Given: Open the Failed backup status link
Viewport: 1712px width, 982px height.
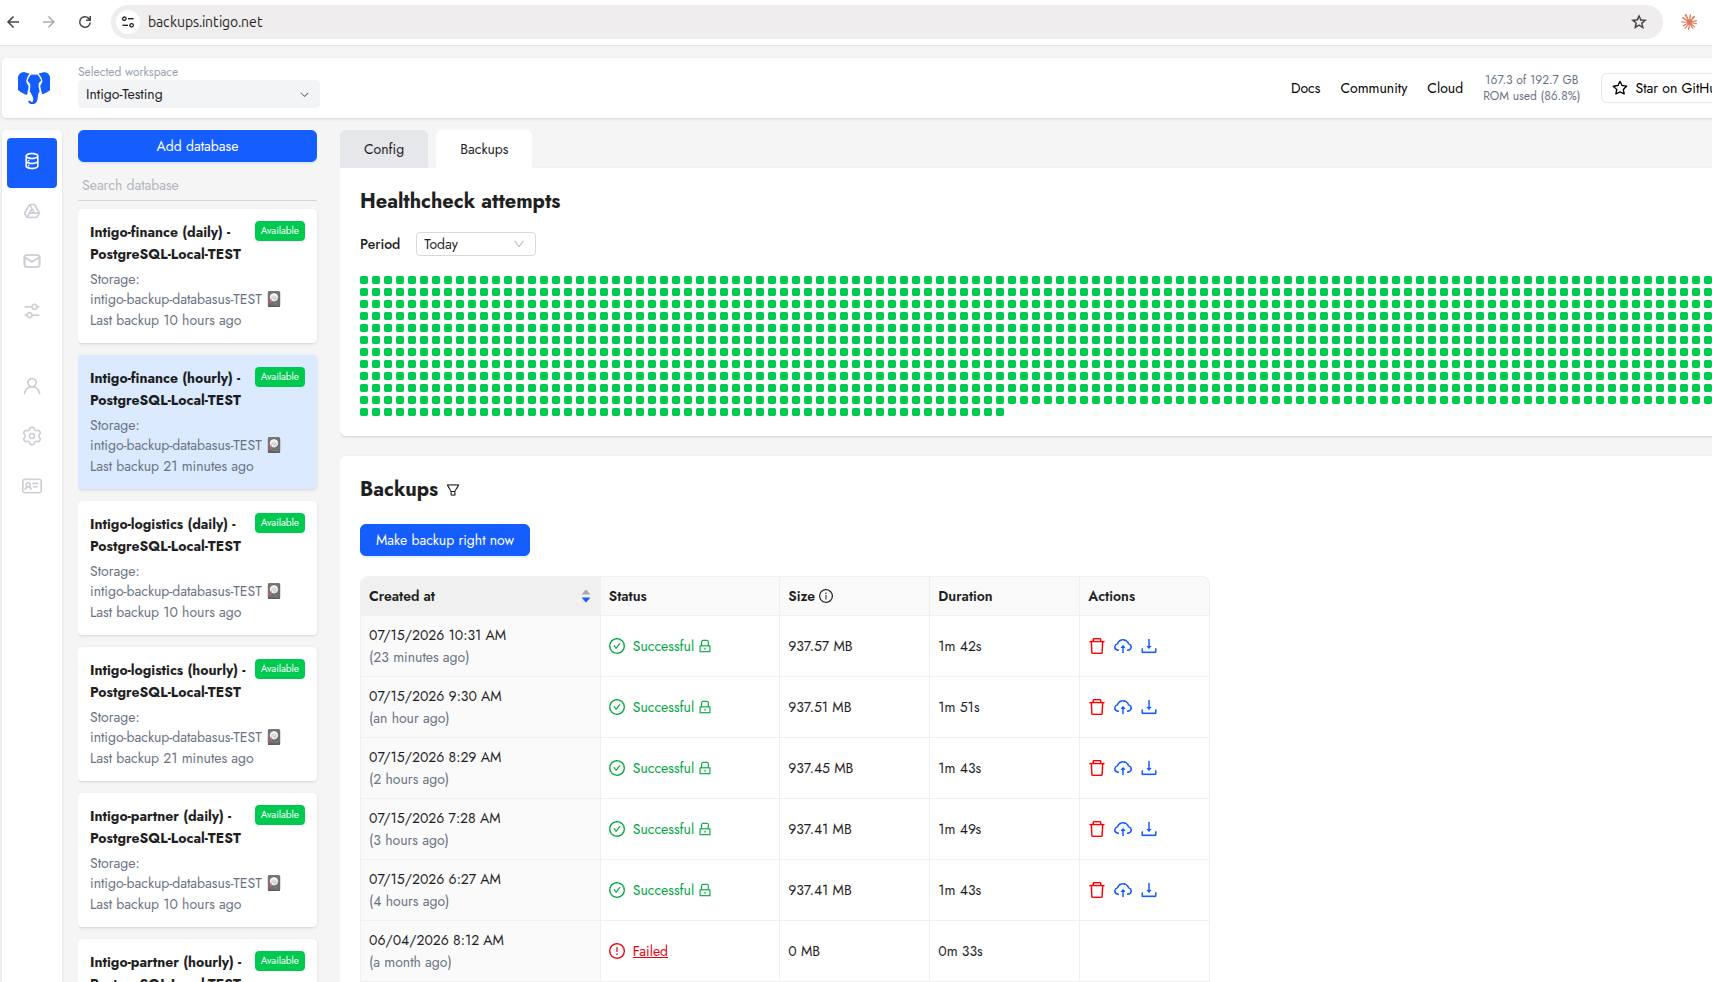Looking at the screenshot, I should click(650, 951).
